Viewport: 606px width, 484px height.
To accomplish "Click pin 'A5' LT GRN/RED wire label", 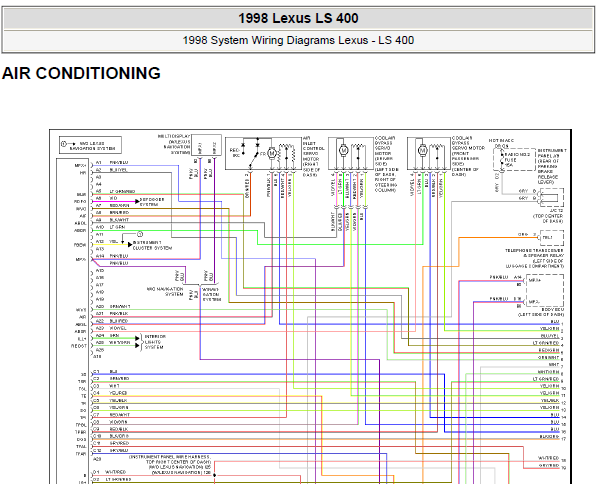I will [x=122, y=191].
